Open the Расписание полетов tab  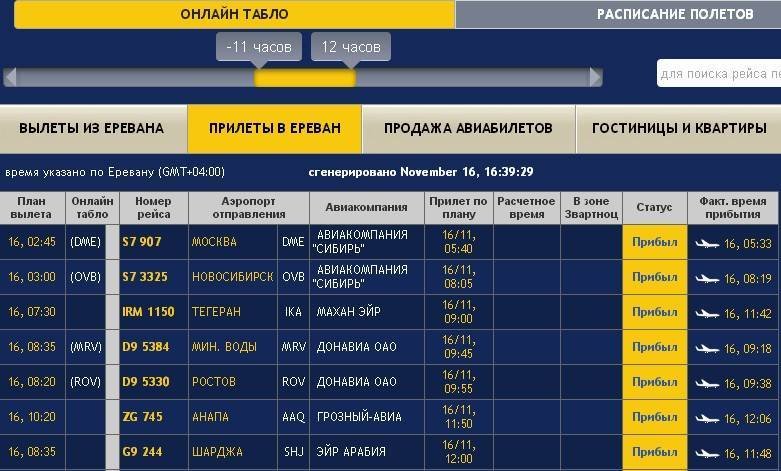coord(674,14)
